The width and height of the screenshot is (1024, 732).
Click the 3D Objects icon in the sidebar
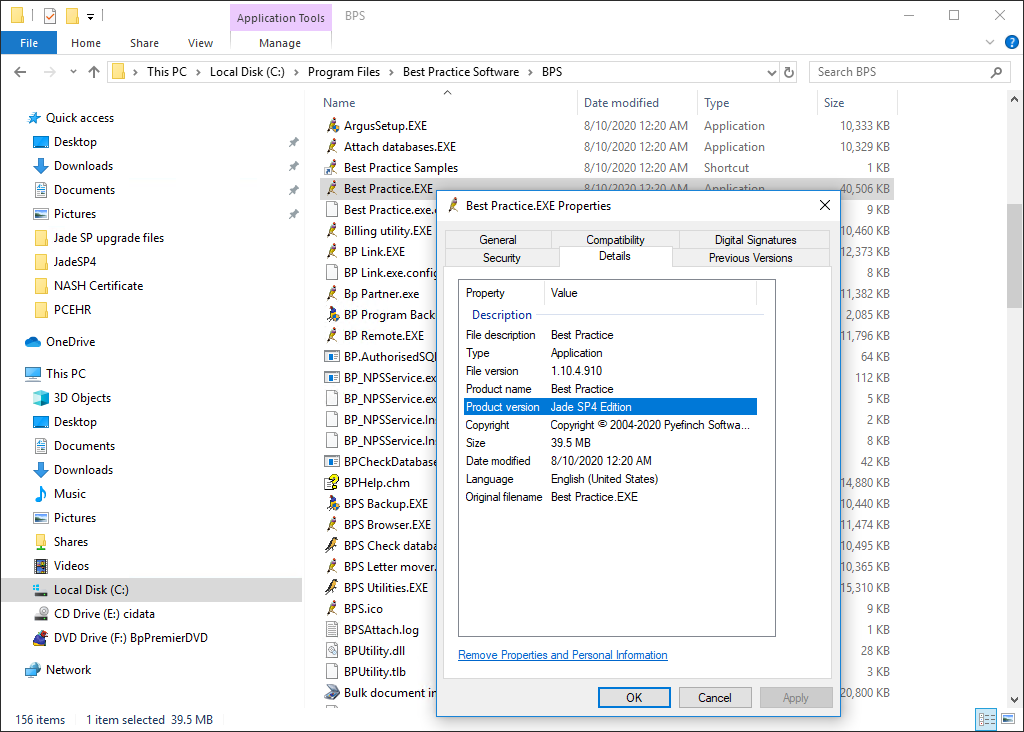(40, 398)
